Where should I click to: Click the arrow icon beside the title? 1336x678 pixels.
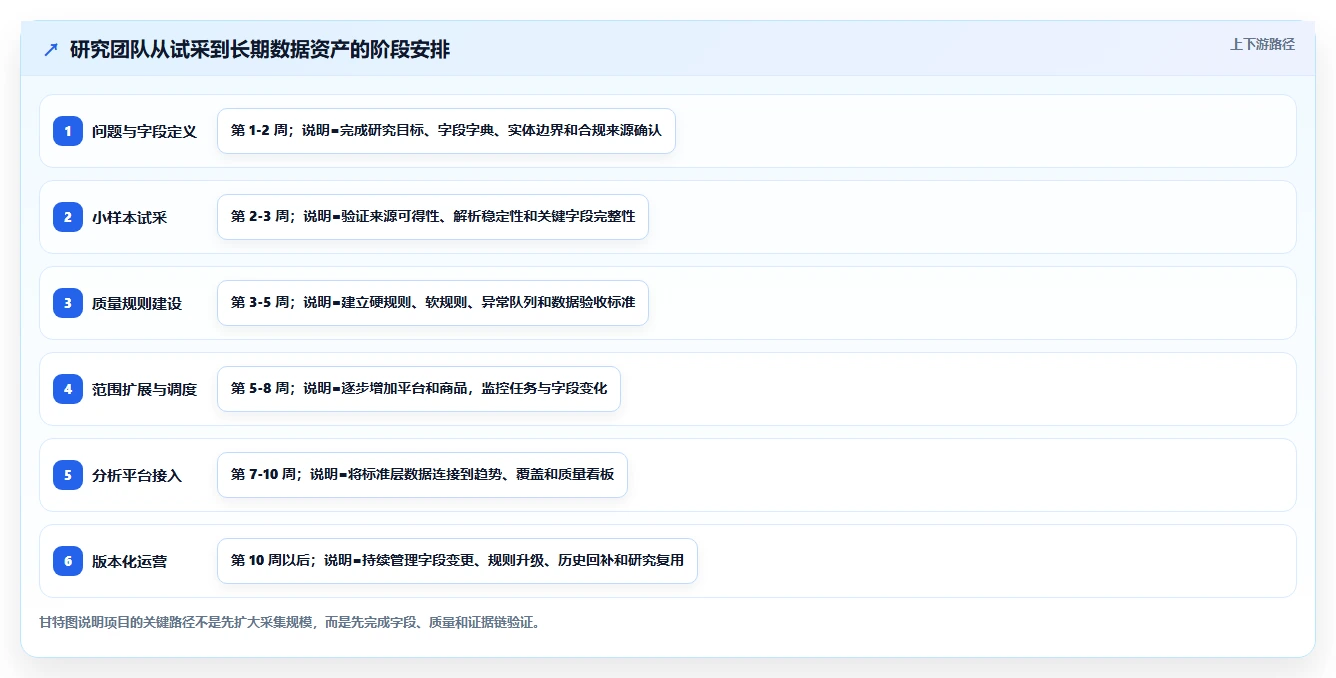pos(51,49)
